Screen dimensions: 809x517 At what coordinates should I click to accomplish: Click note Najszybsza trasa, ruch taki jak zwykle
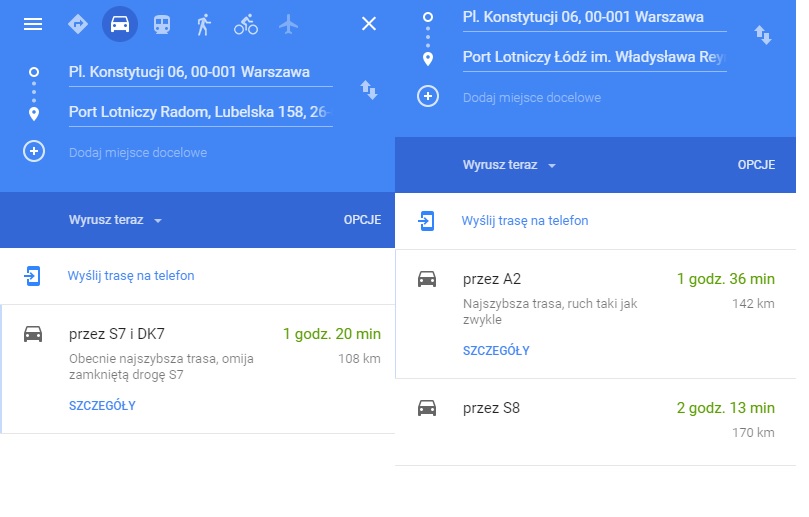click(x=550, y=312)
